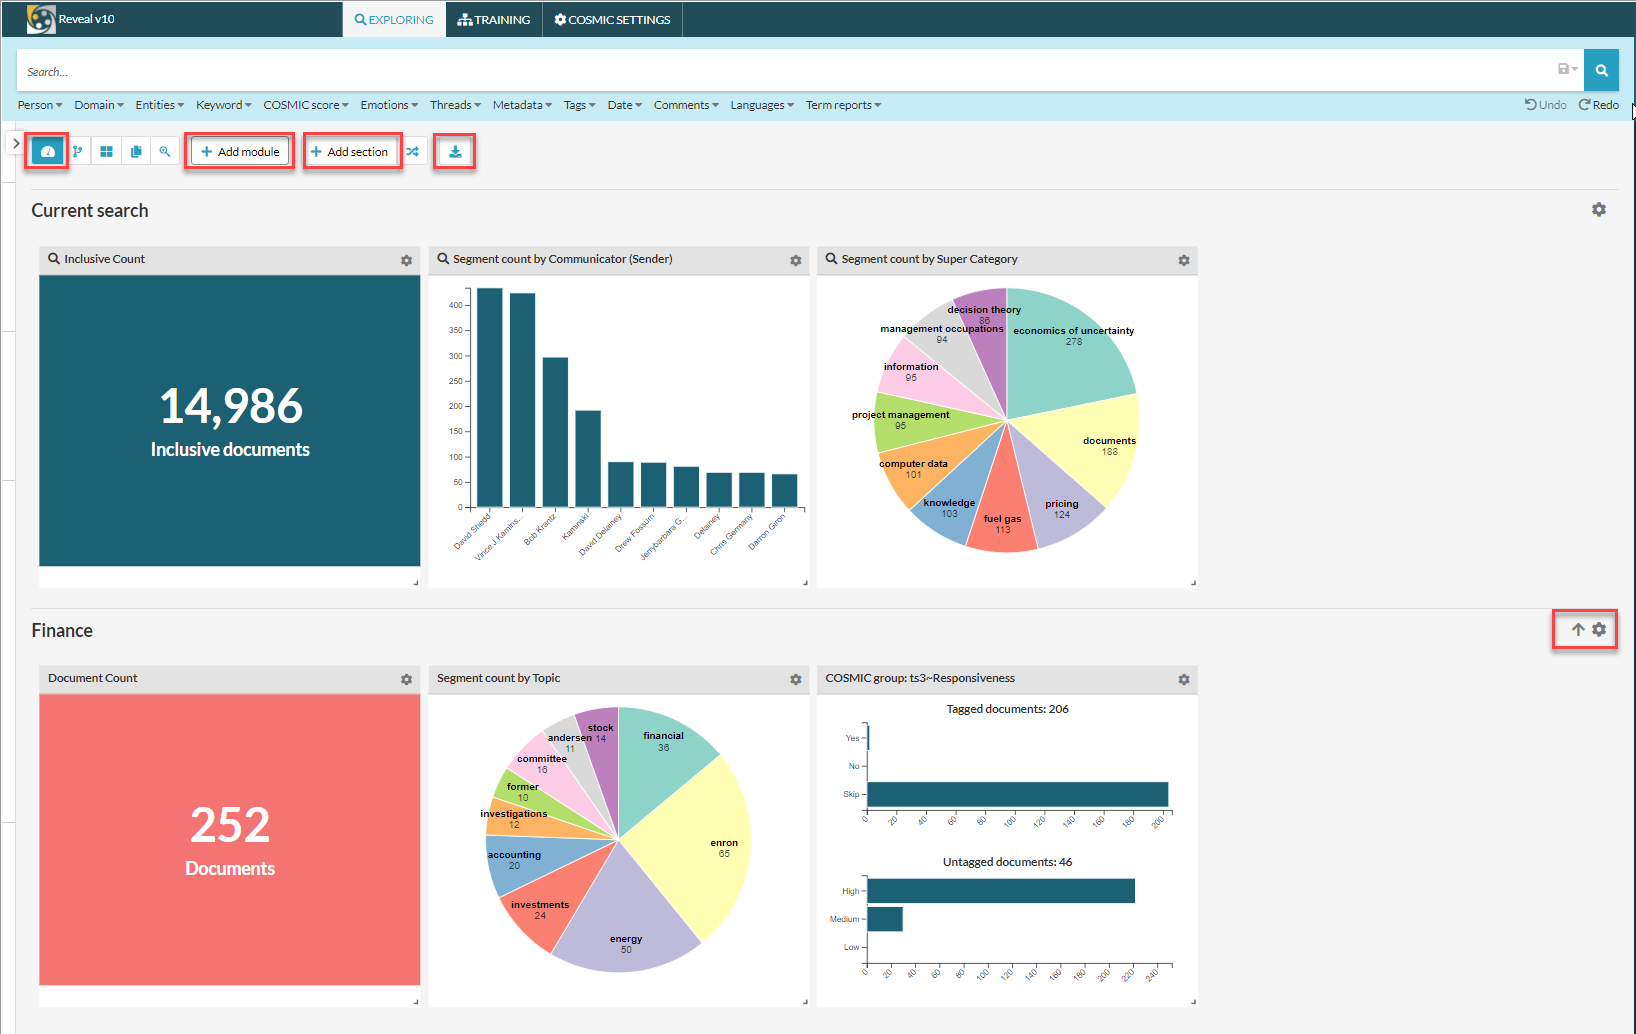The height and width of the screenshot is (1034, 1636).
Task: Open Current search section settings gear
Action: tap(1599, 210)
